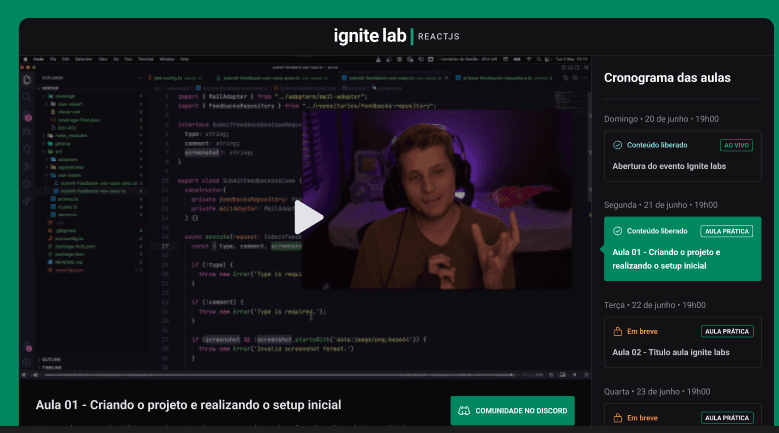Viewport: 779px width, 433px height.
Task: Click the 'Segunda • 21 de junho • 19h00' date text
Action: [x=661, y=205]
